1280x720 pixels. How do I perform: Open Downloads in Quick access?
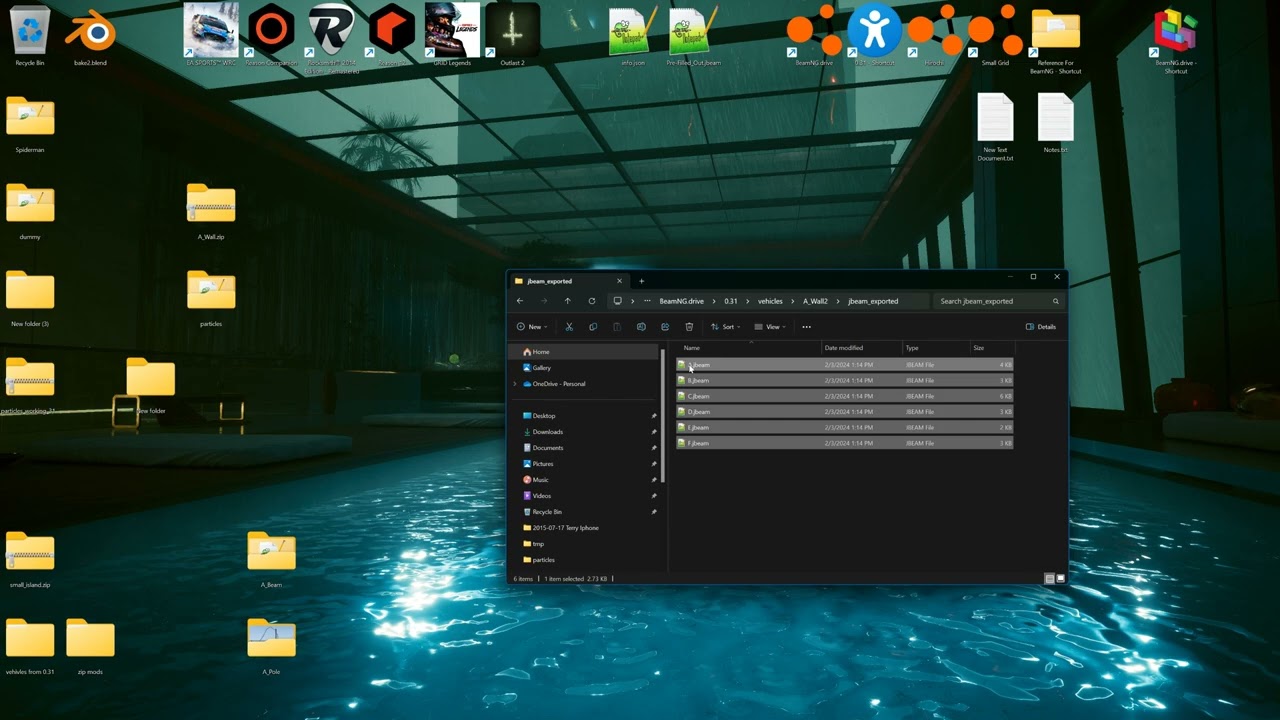tap(585, 432)
